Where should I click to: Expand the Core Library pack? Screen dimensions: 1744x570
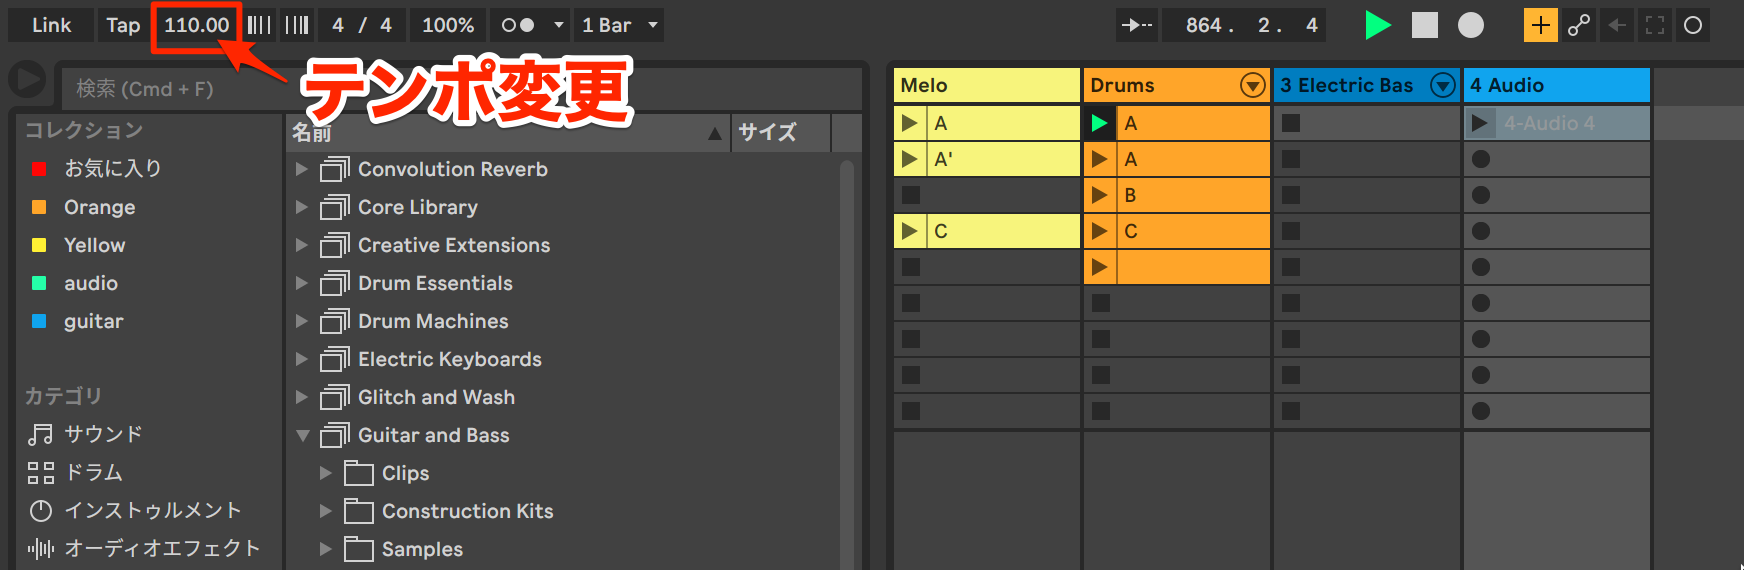[x=301, y=207]
